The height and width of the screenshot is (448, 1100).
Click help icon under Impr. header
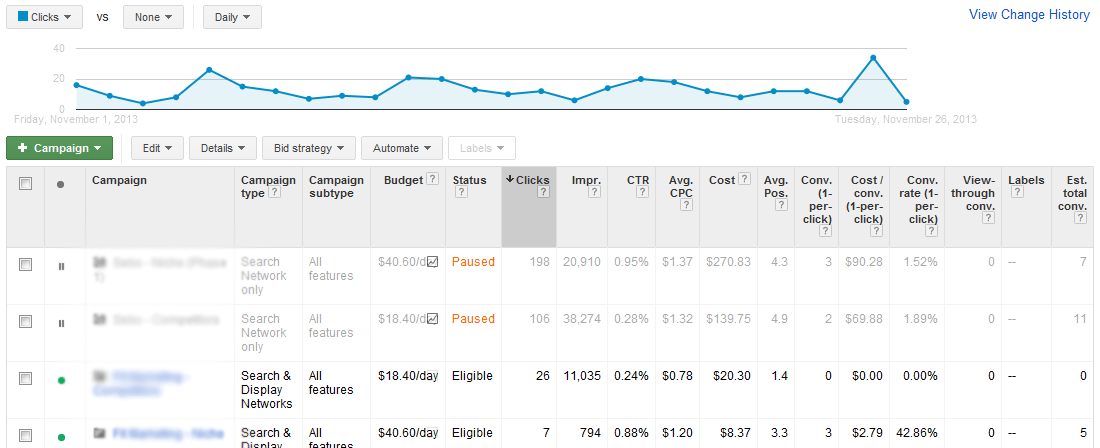(x=594, y=193)
